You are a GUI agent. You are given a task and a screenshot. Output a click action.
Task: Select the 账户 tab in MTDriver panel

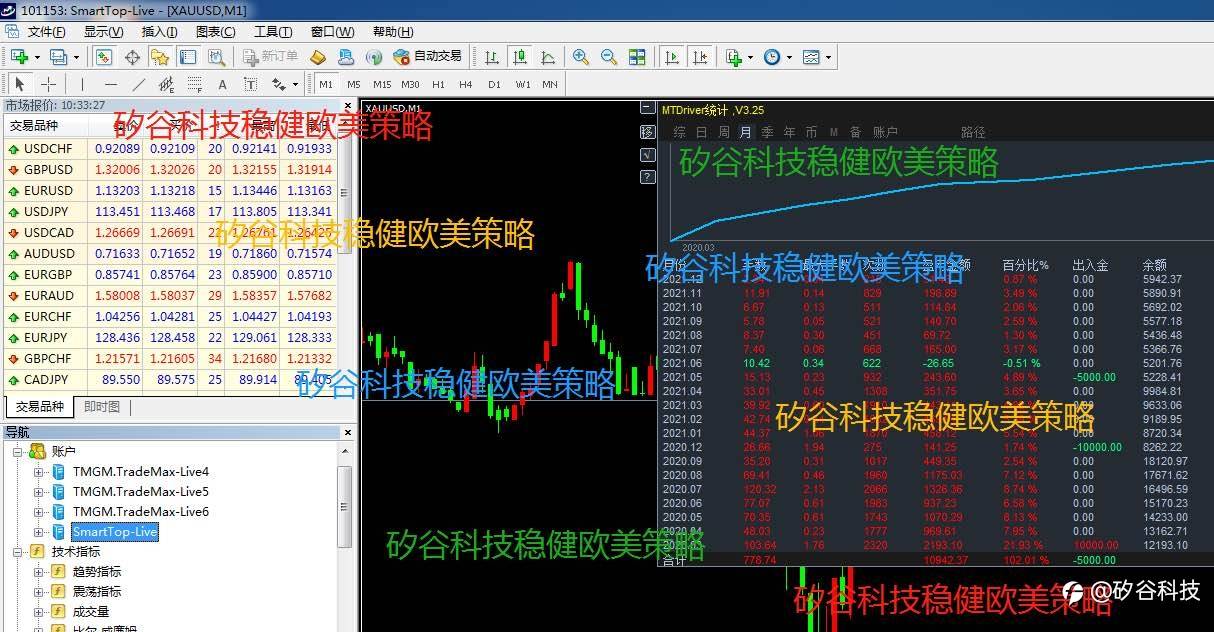click(x=886, y=132)
